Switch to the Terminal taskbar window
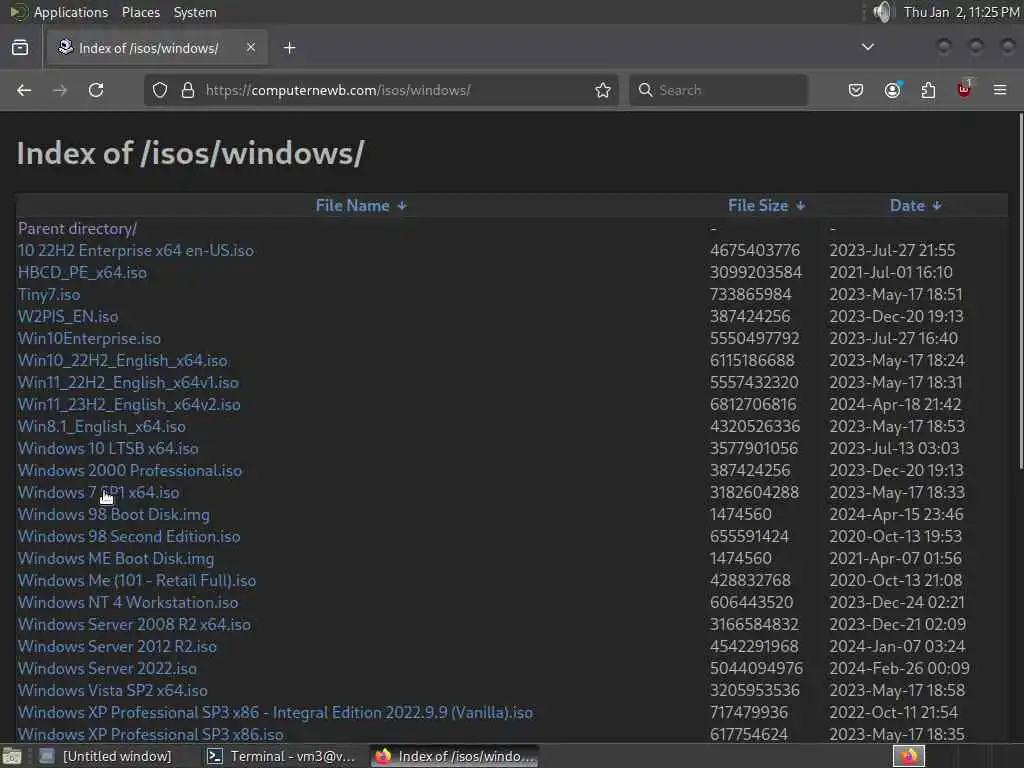 pyautogui.click(x=281, y=756)
